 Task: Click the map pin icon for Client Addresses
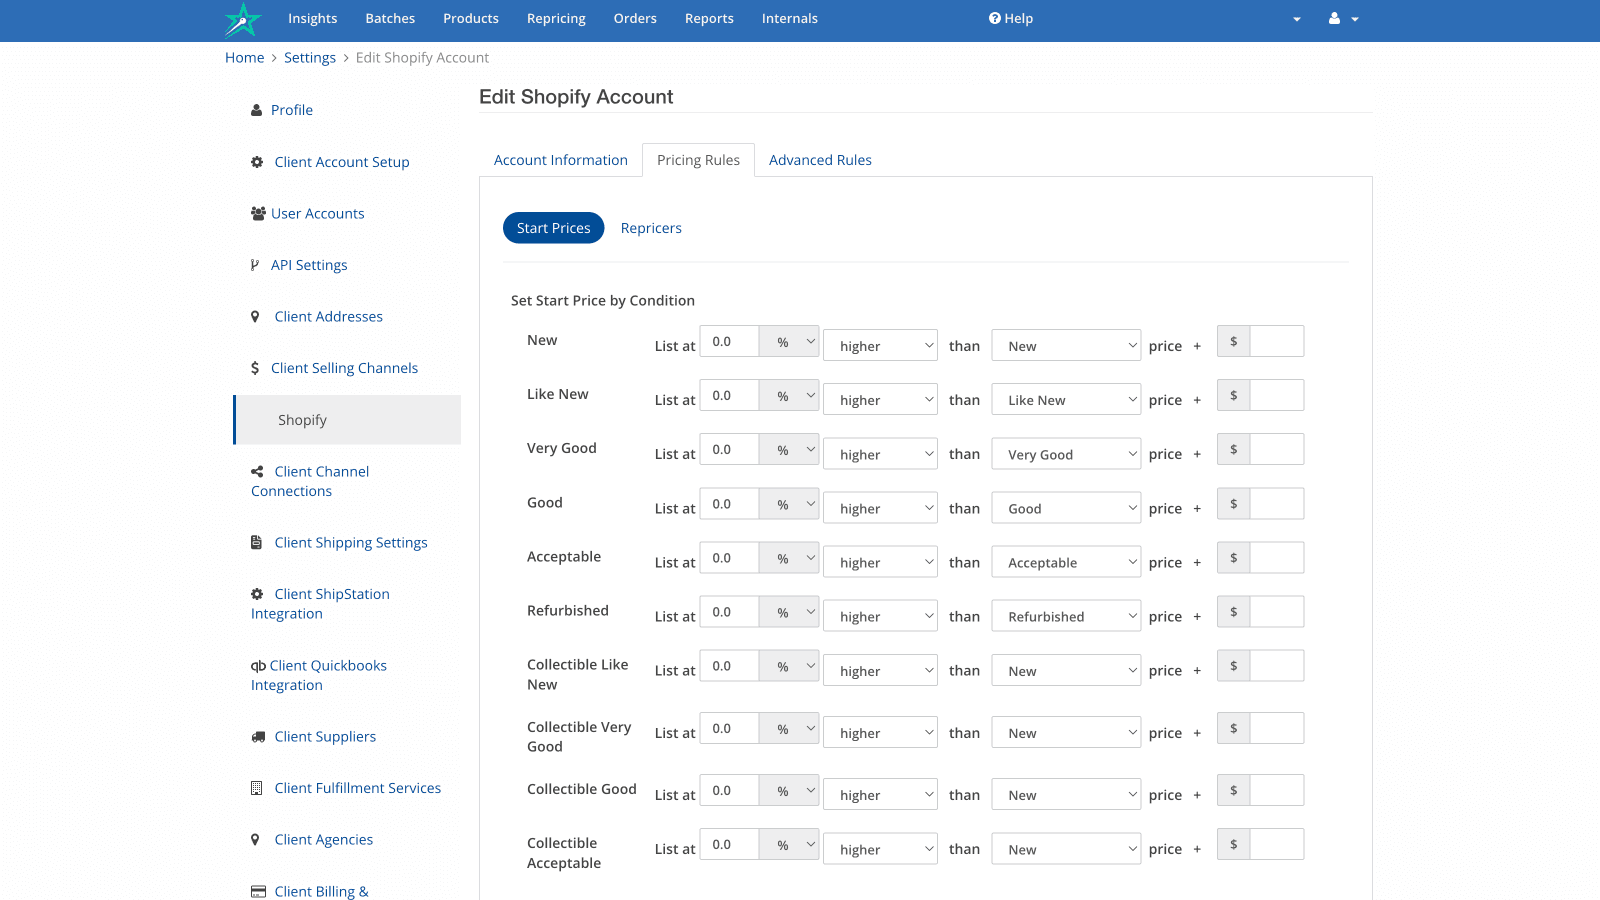click(x=255, y=317)
